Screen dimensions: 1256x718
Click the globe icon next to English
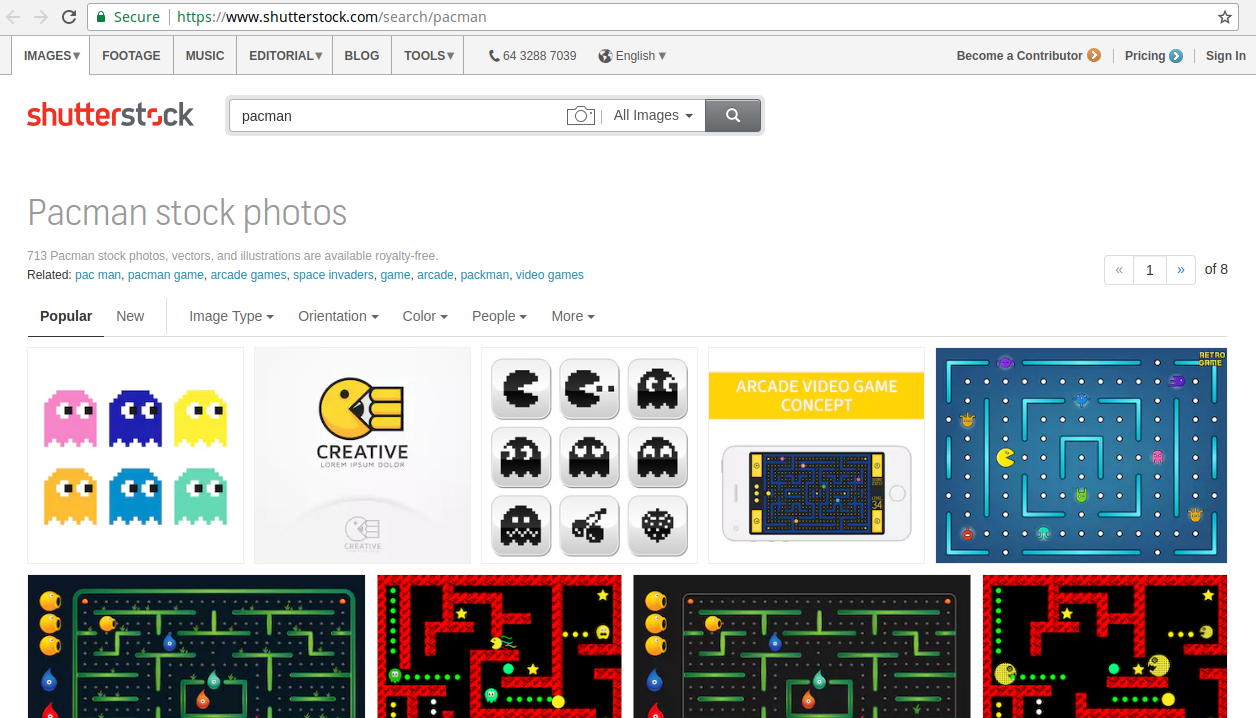pos(605,56)
